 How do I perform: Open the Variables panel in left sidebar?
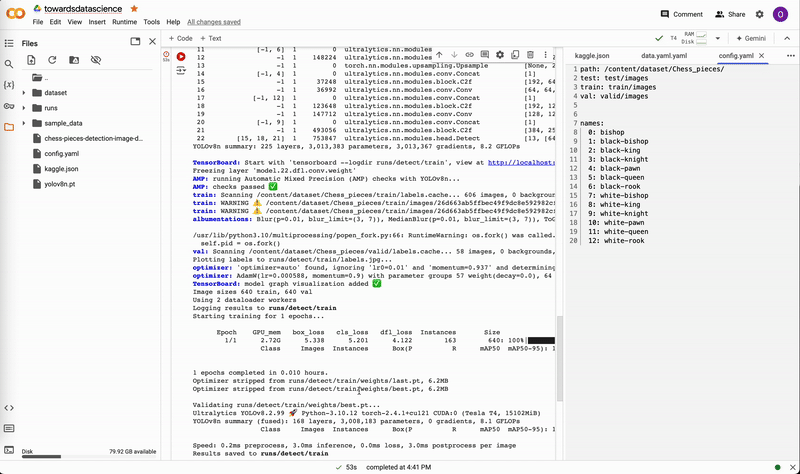tap(9, 85)
